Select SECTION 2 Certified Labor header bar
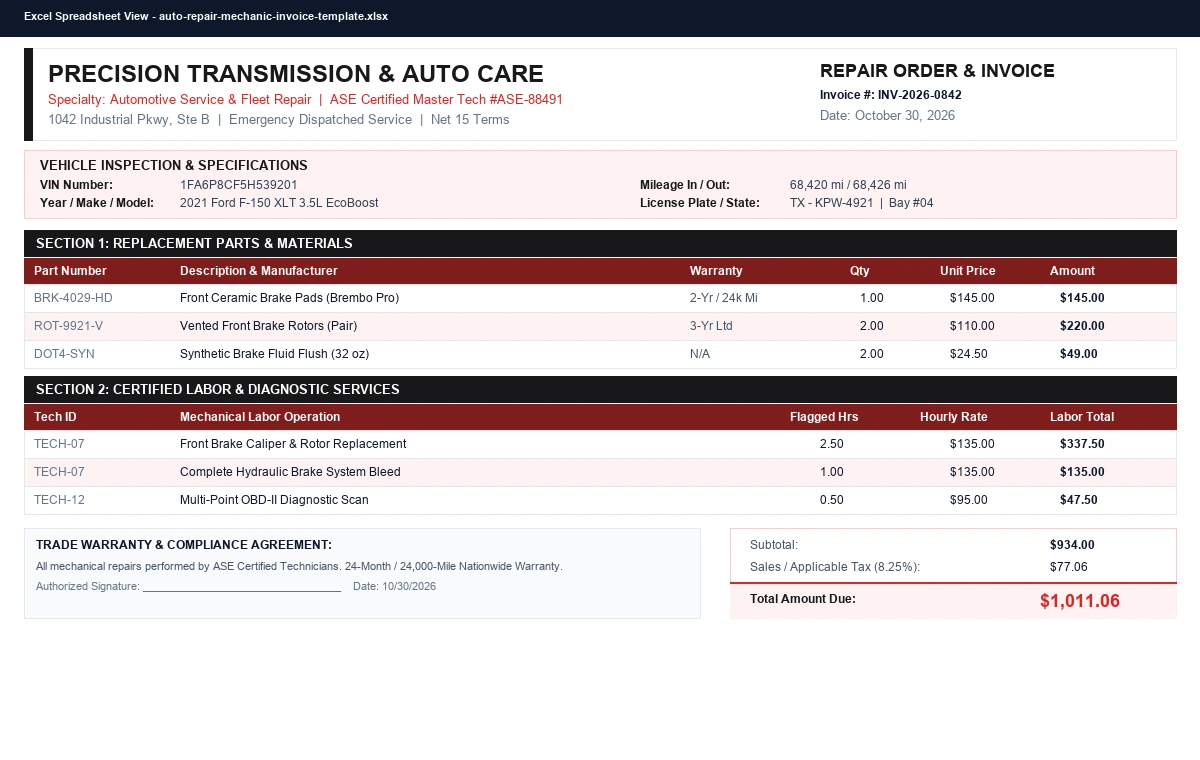 pos(600,389)
